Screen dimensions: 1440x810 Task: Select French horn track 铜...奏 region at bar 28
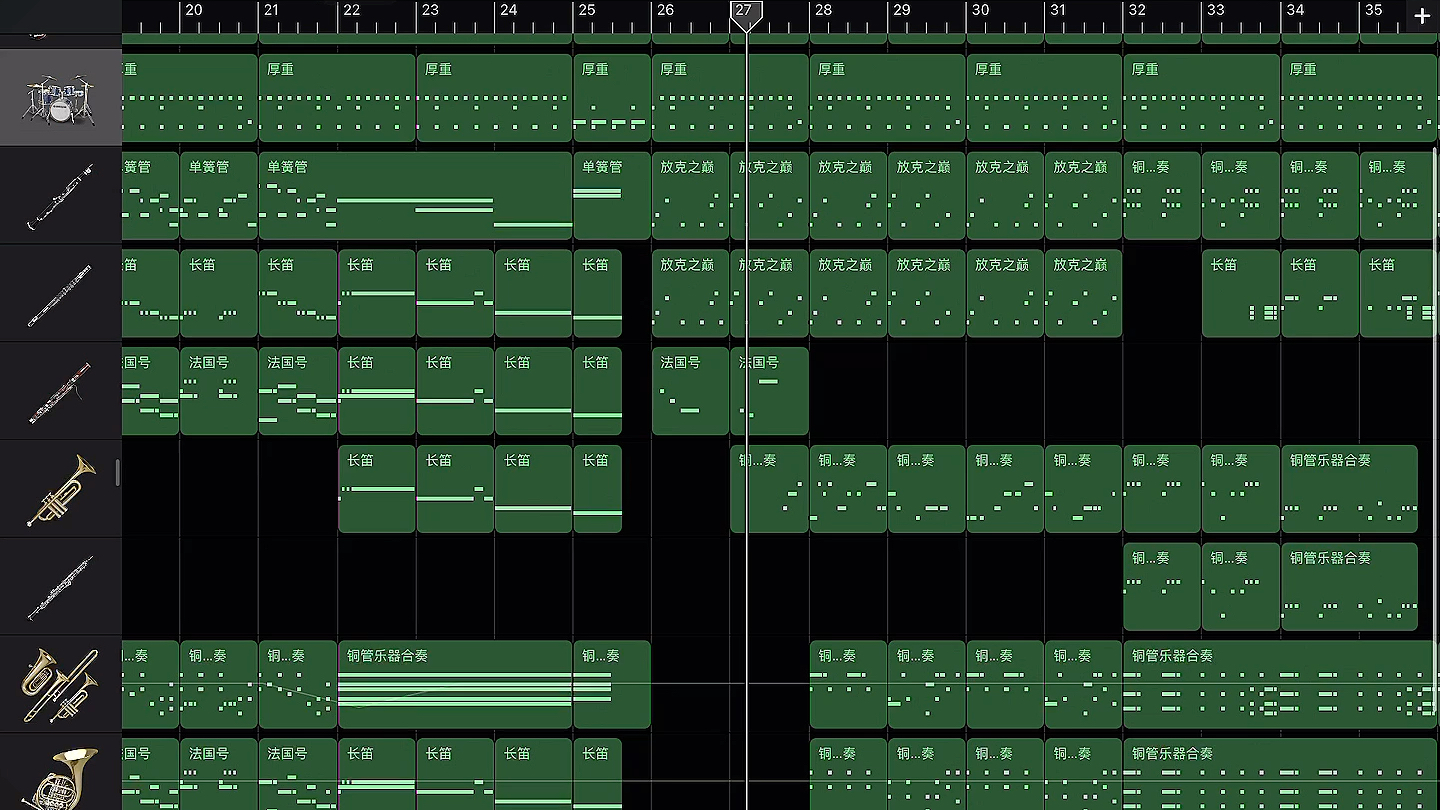[x=848, y=774]
